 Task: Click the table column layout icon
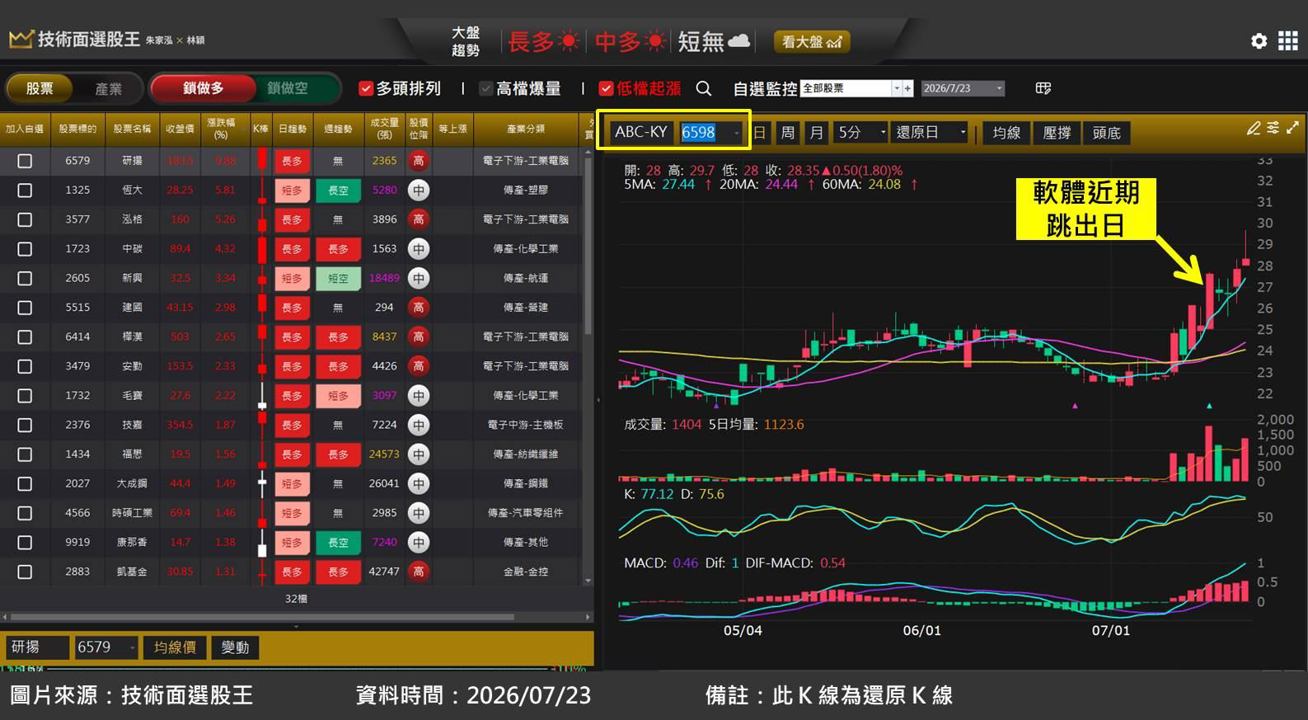tap(1043, 88)
